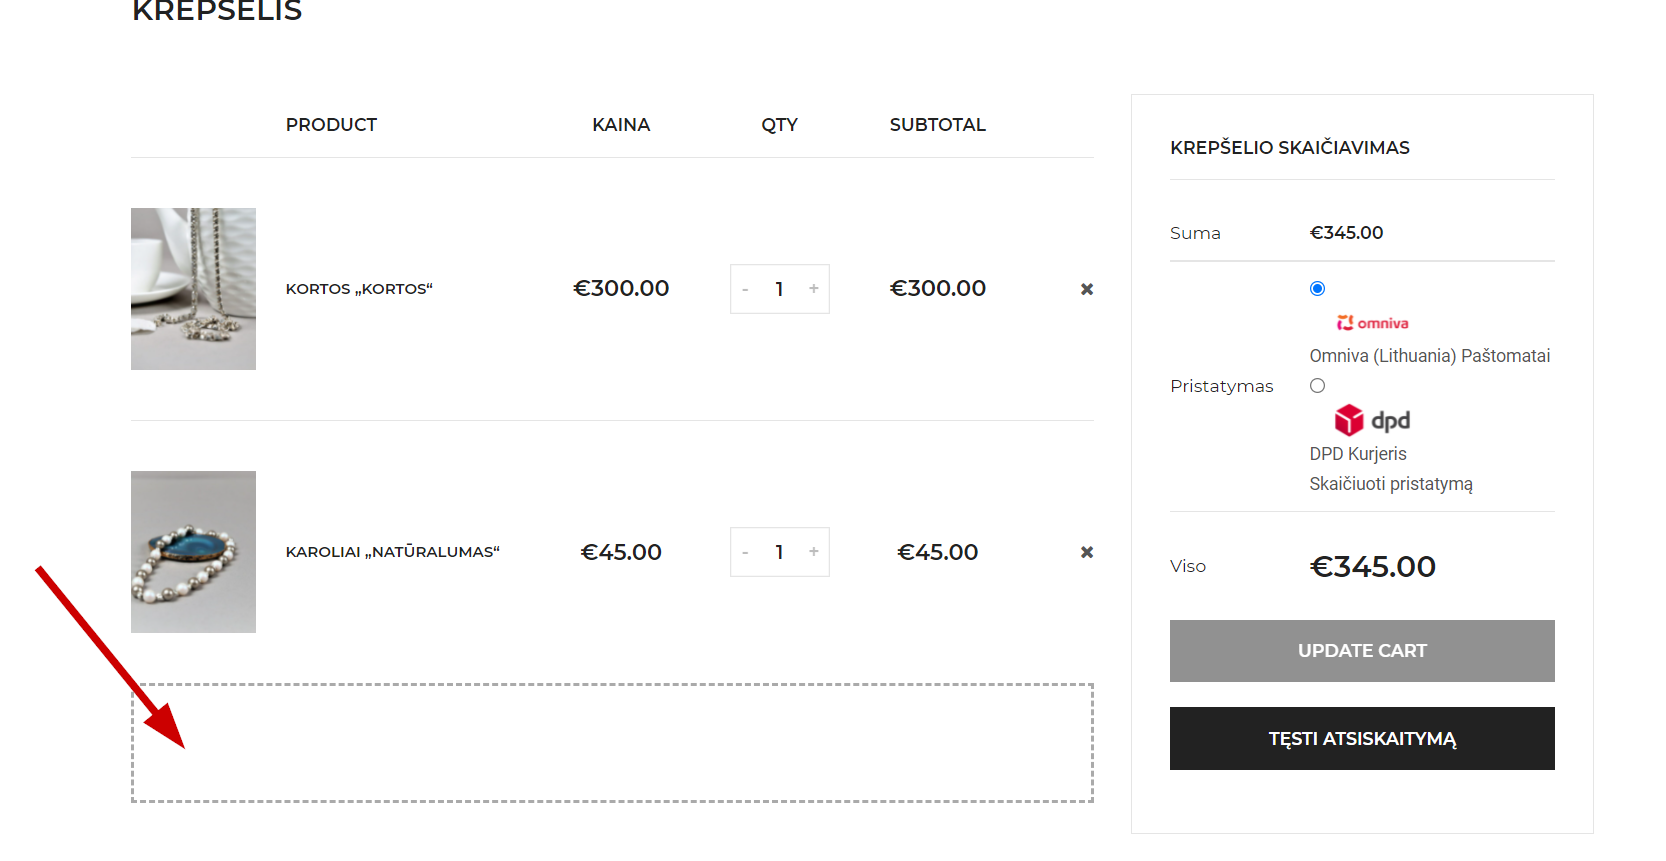
Task: Click Tęsti atsiskaitymą checkout button
Action: coord(1362,739)
